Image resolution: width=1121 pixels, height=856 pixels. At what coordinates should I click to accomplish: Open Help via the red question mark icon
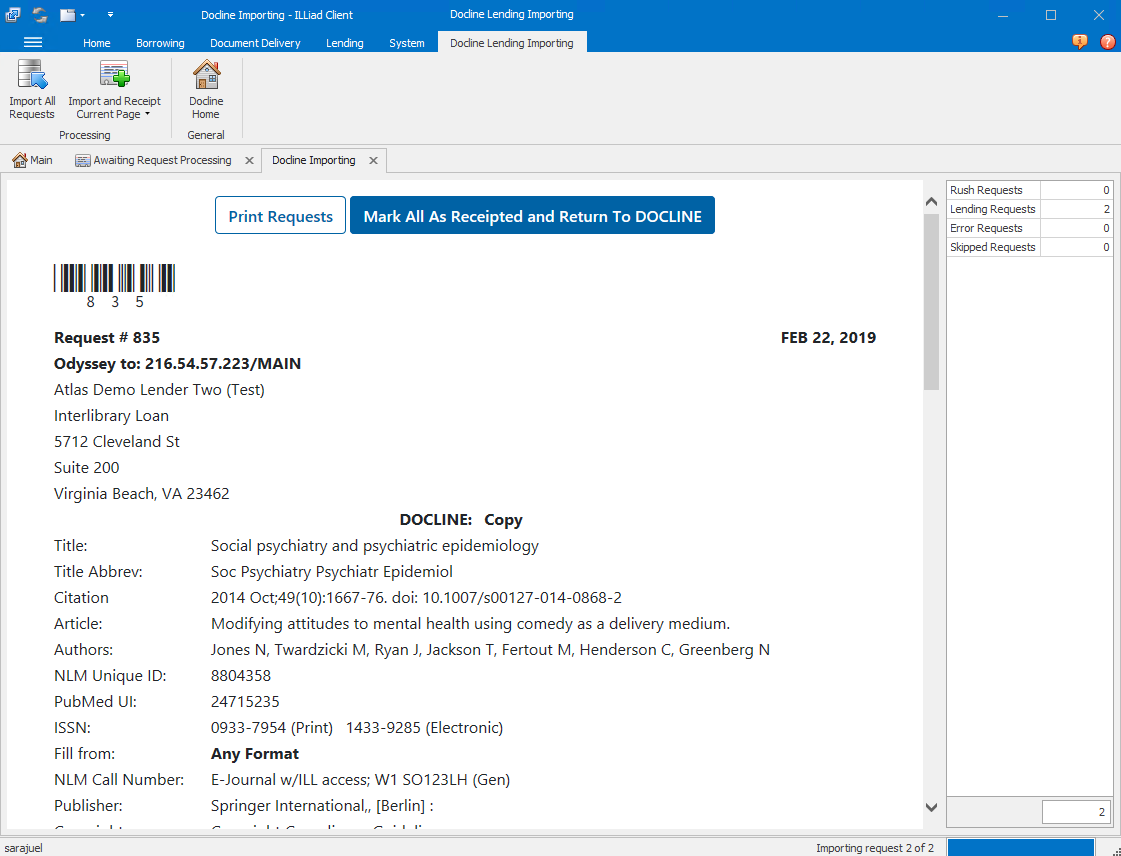pos(1107,42)
